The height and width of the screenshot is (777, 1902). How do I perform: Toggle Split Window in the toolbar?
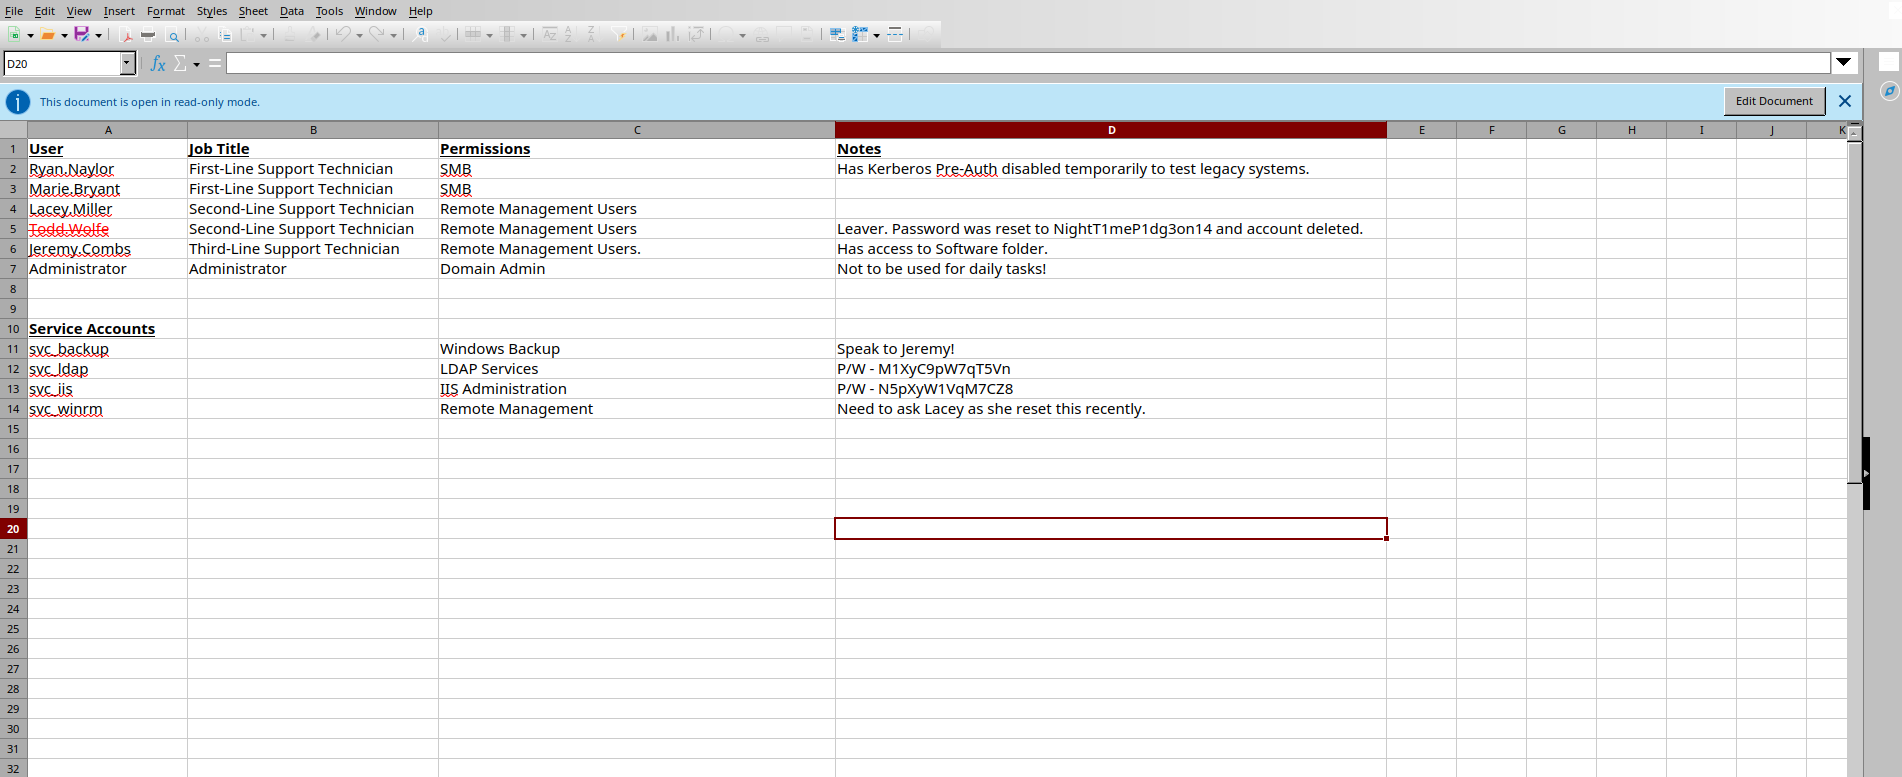[x=895, y=34]
